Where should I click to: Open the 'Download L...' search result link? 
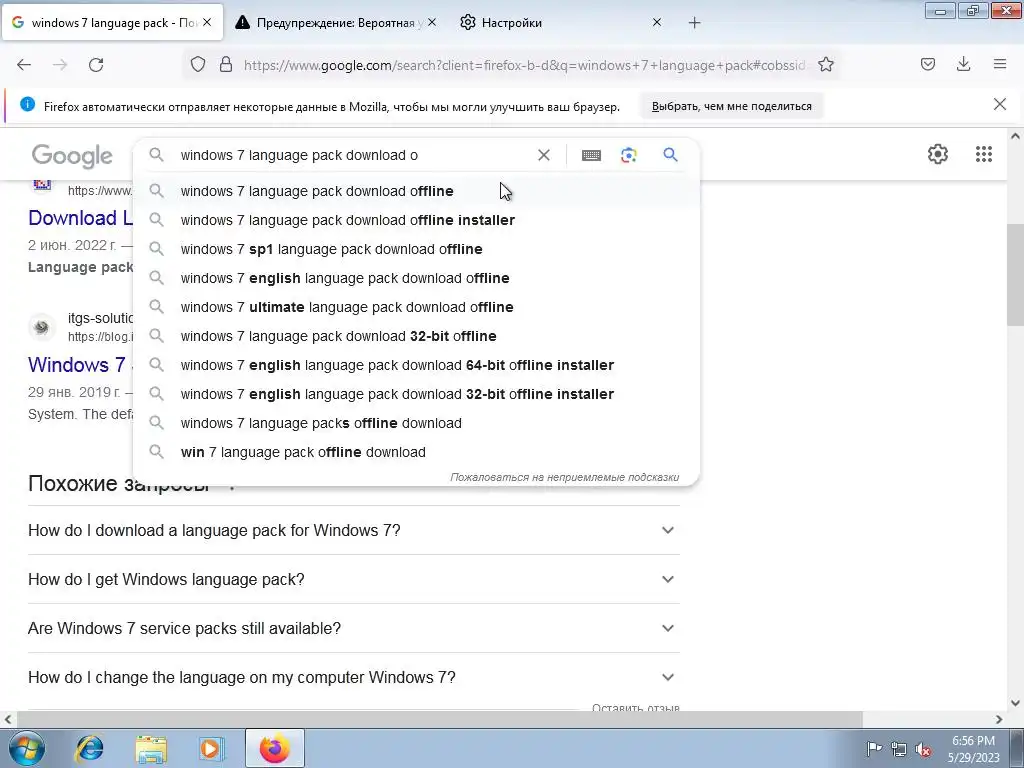click(x=80, y=218)
